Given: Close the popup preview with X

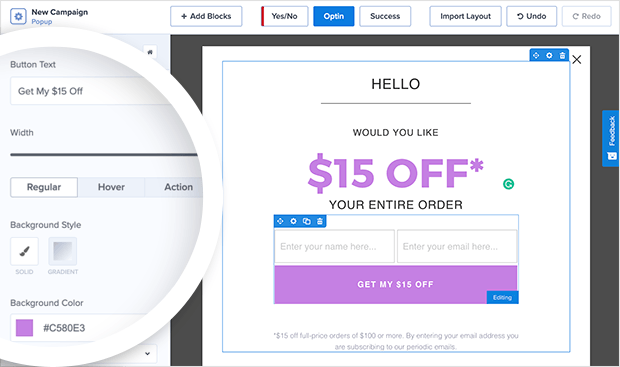Looking at the screenshot, I should (577, 60).
